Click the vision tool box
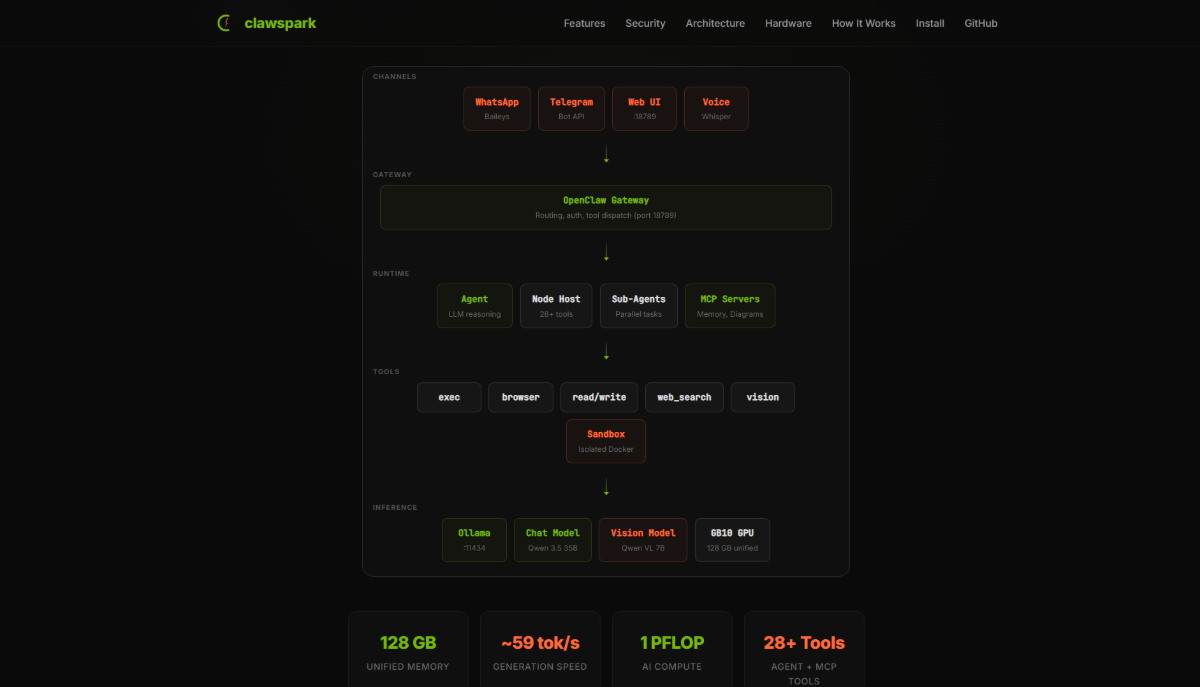 (x=763, y=397)
